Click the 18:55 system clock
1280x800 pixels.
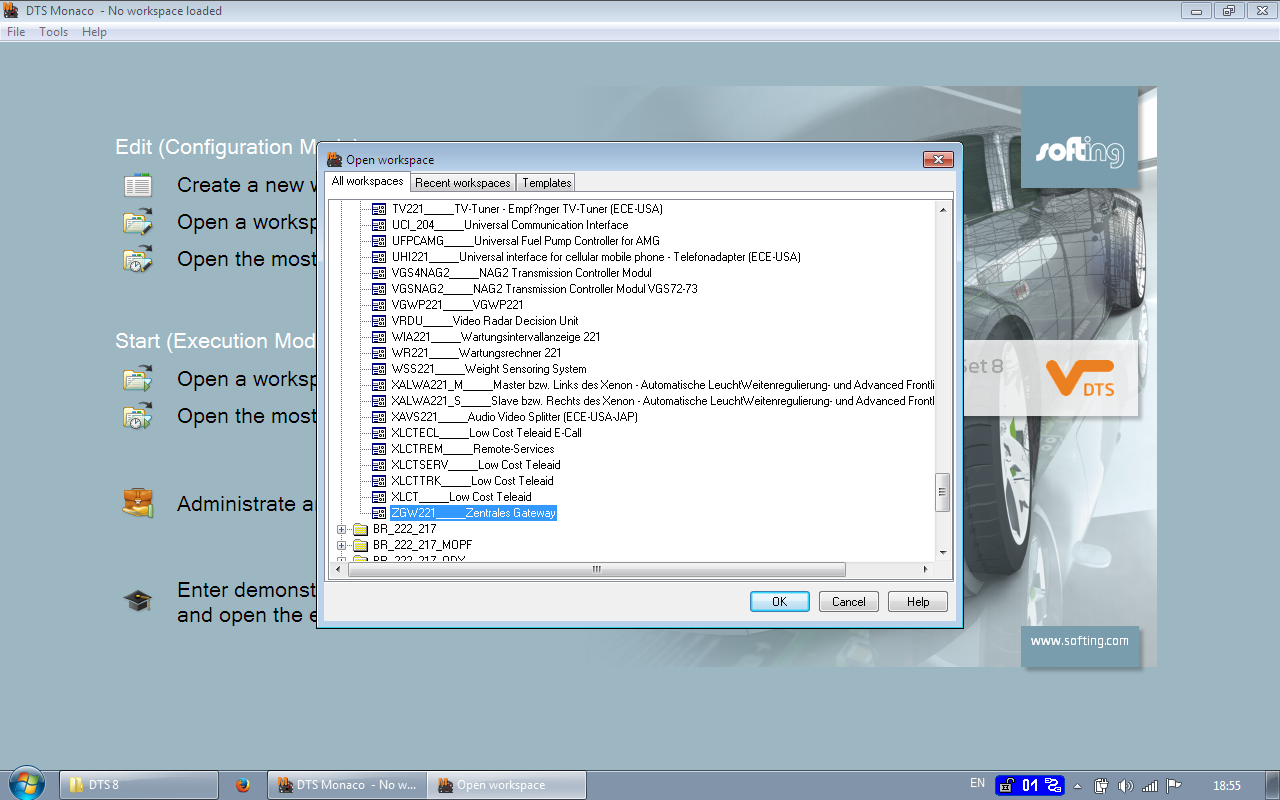click(x=1227, y=785)
